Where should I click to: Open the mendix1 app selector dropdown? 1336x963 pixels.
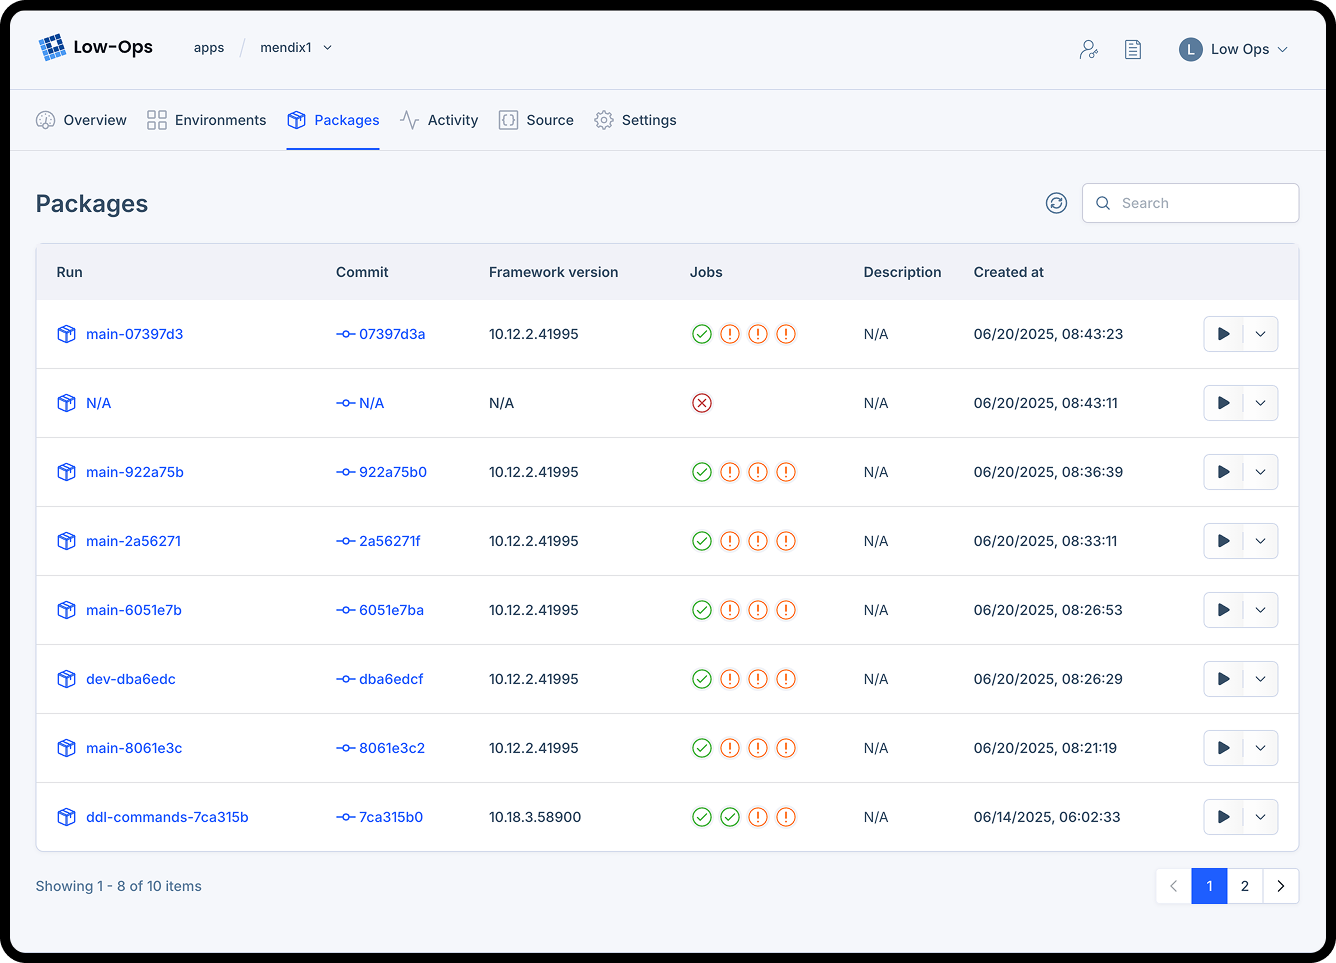click(x=296, y=48)
